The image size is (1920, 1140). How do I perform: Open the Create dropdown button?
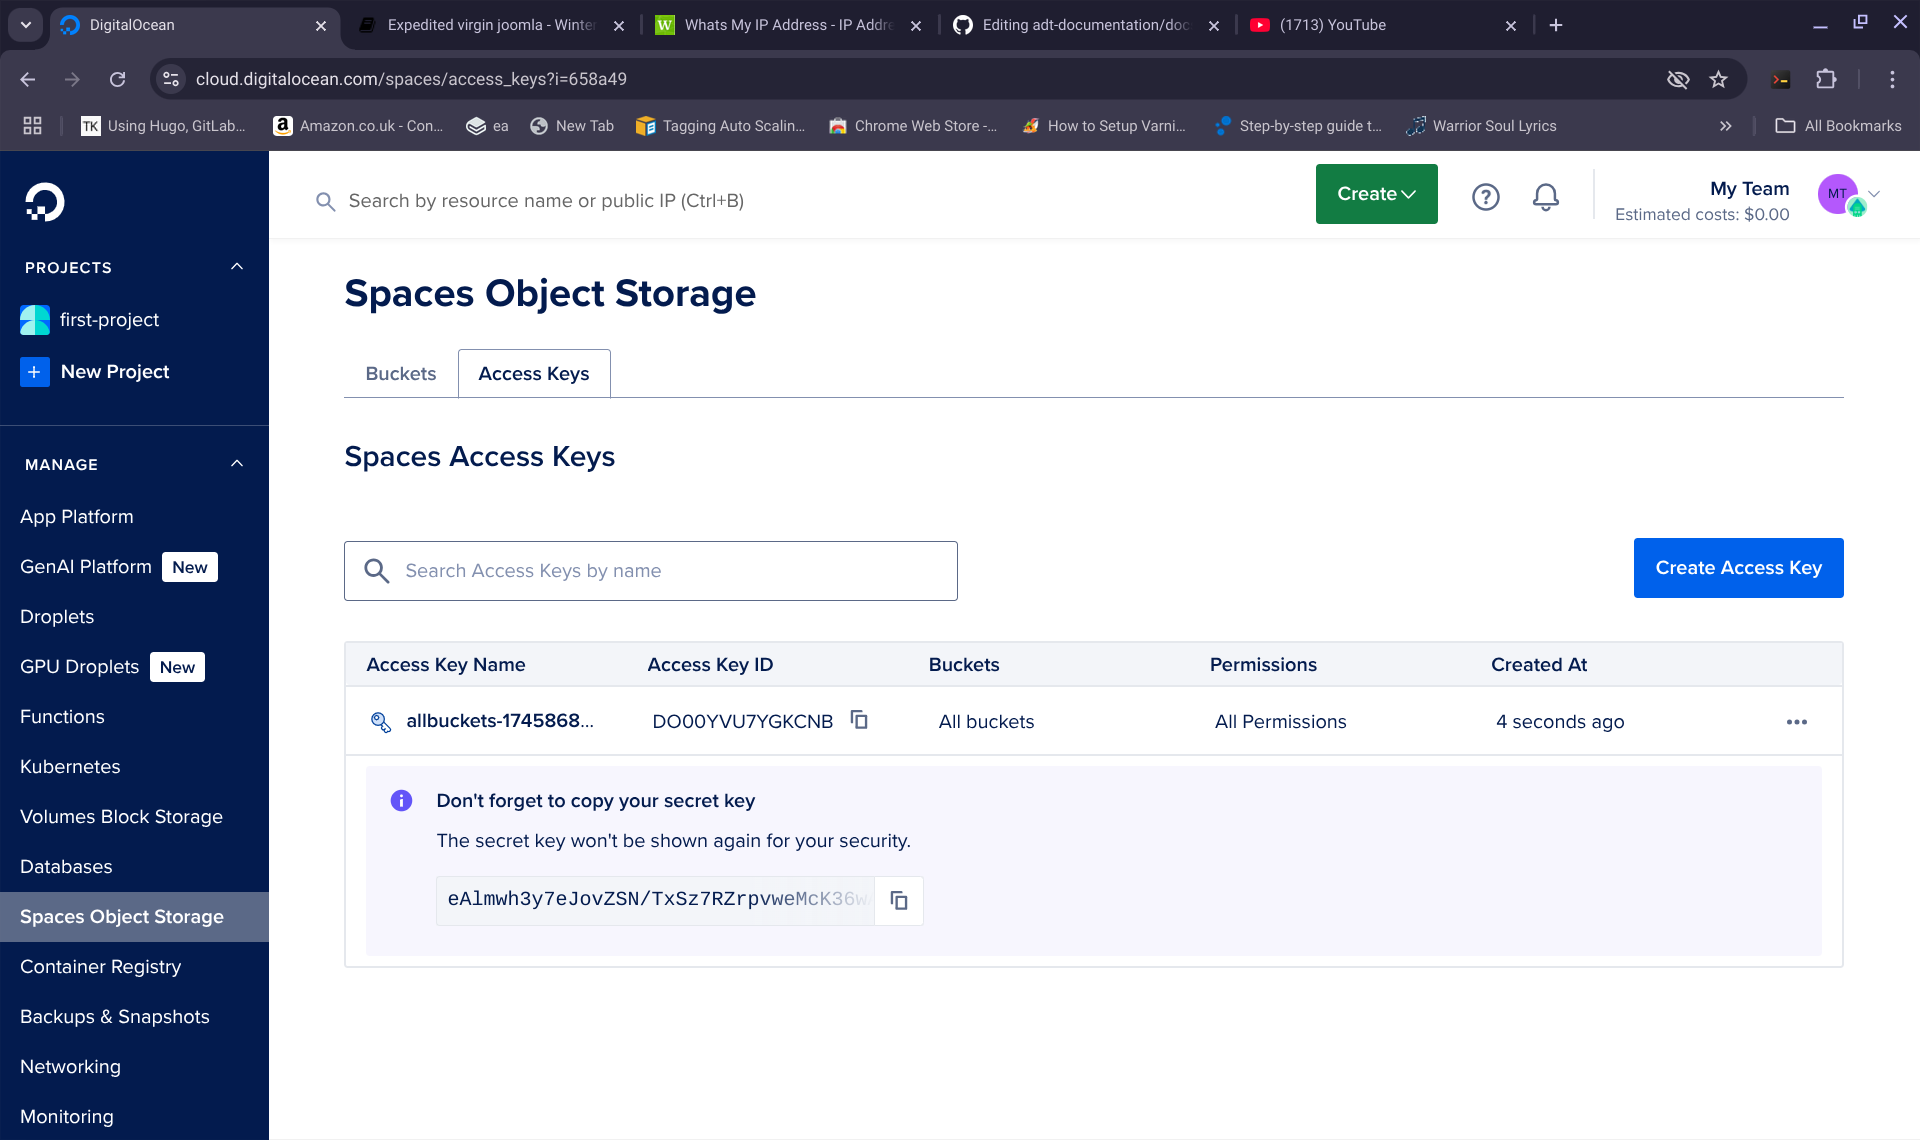pyautogui.click(x=1376, y=194)
